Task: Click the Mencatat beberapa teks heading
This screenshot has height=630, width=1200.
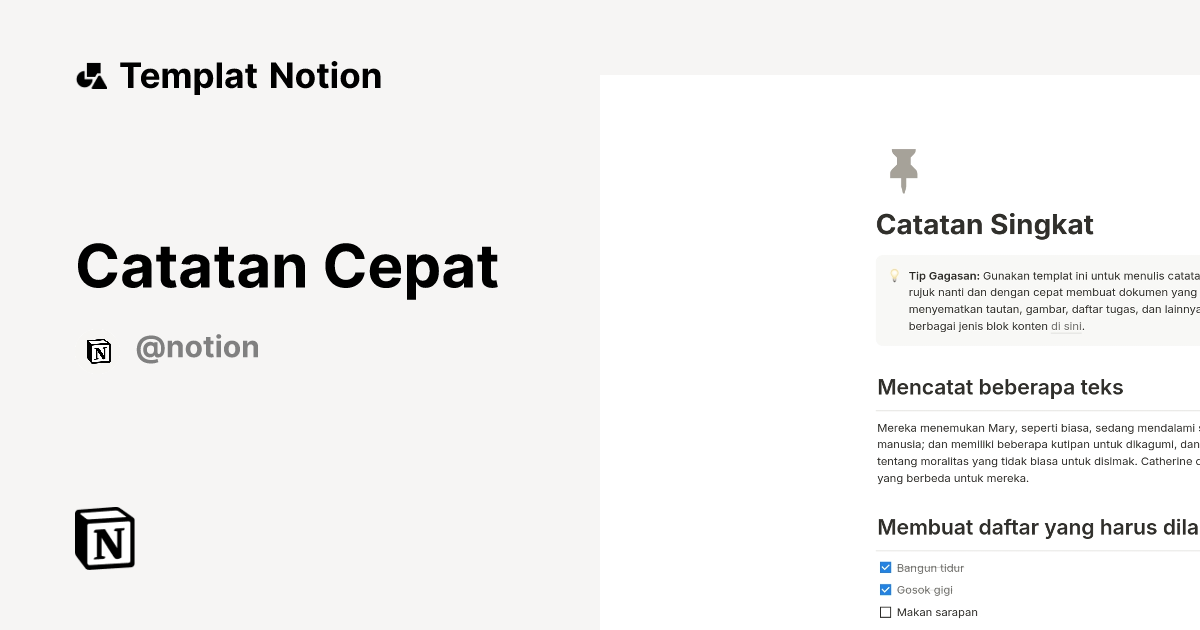Action: pyautogui.click(x=1000, y=387)
